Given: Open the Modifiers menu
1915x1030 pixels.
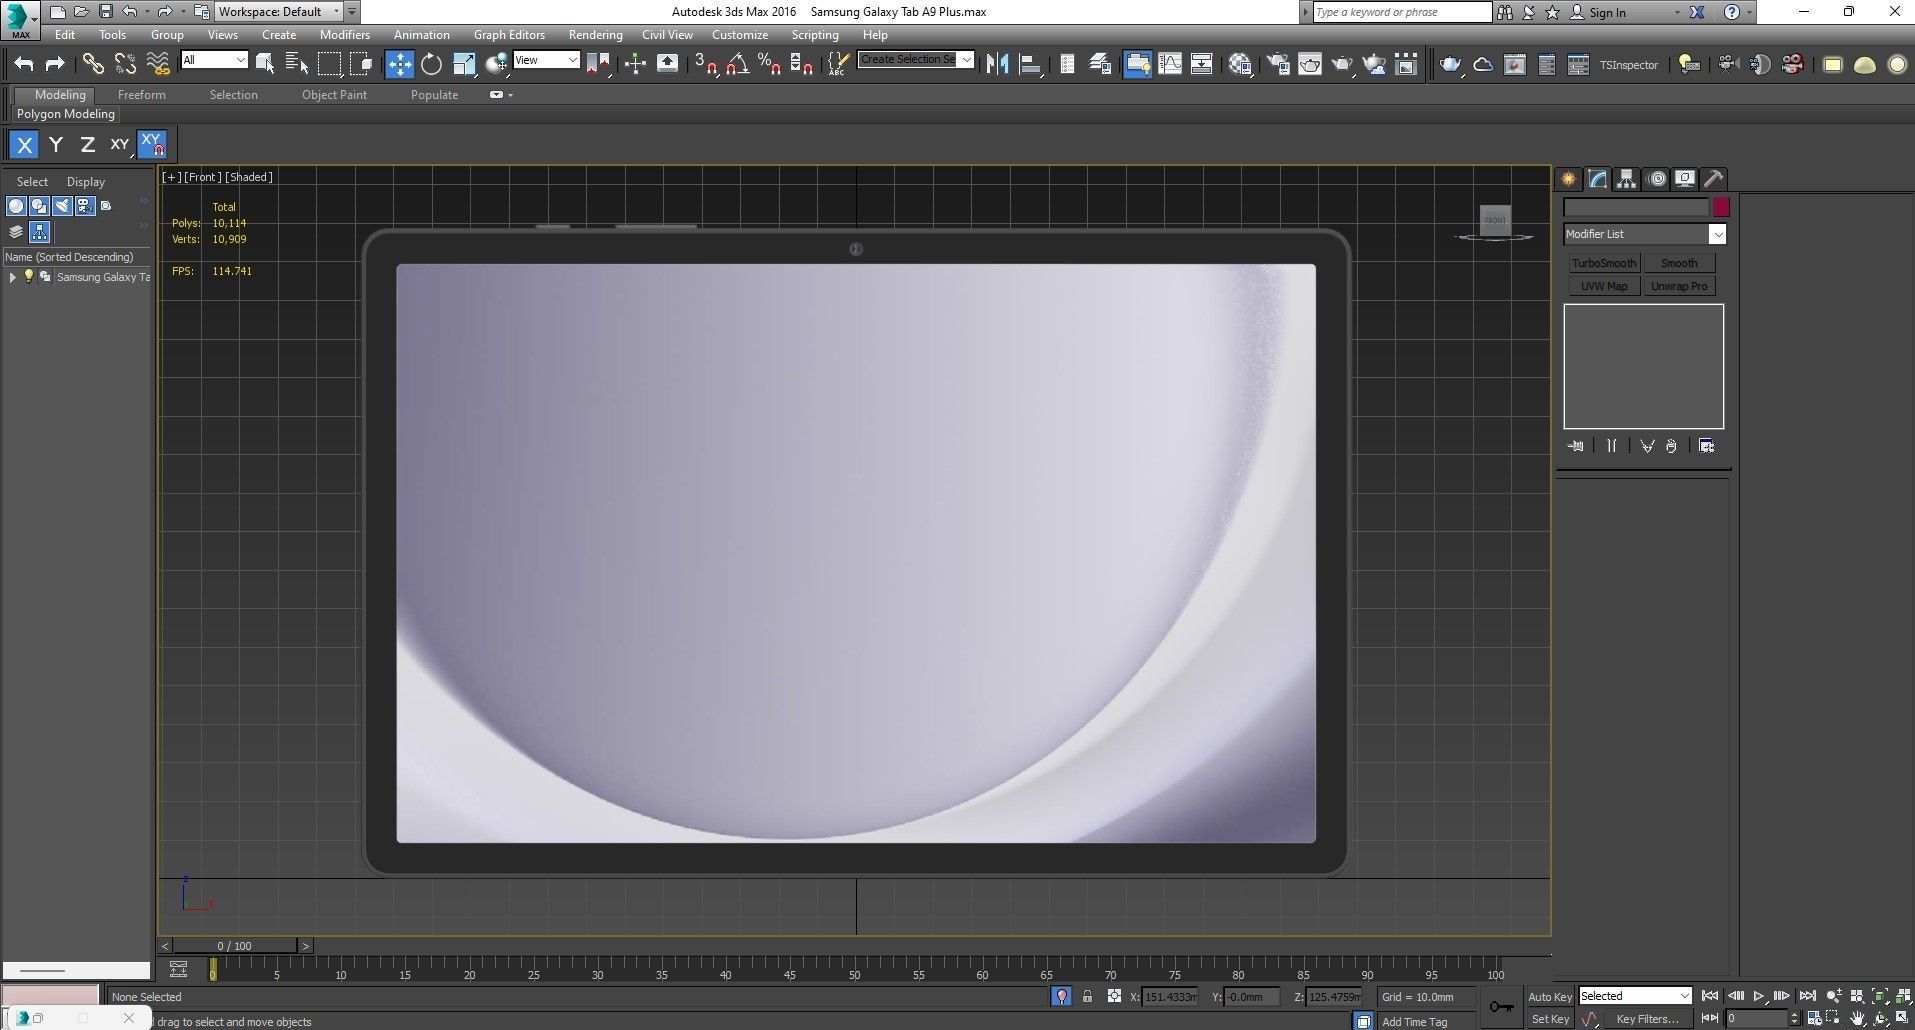Looking at the screenshot, I should pyautogui.click(x=345, y=35).
